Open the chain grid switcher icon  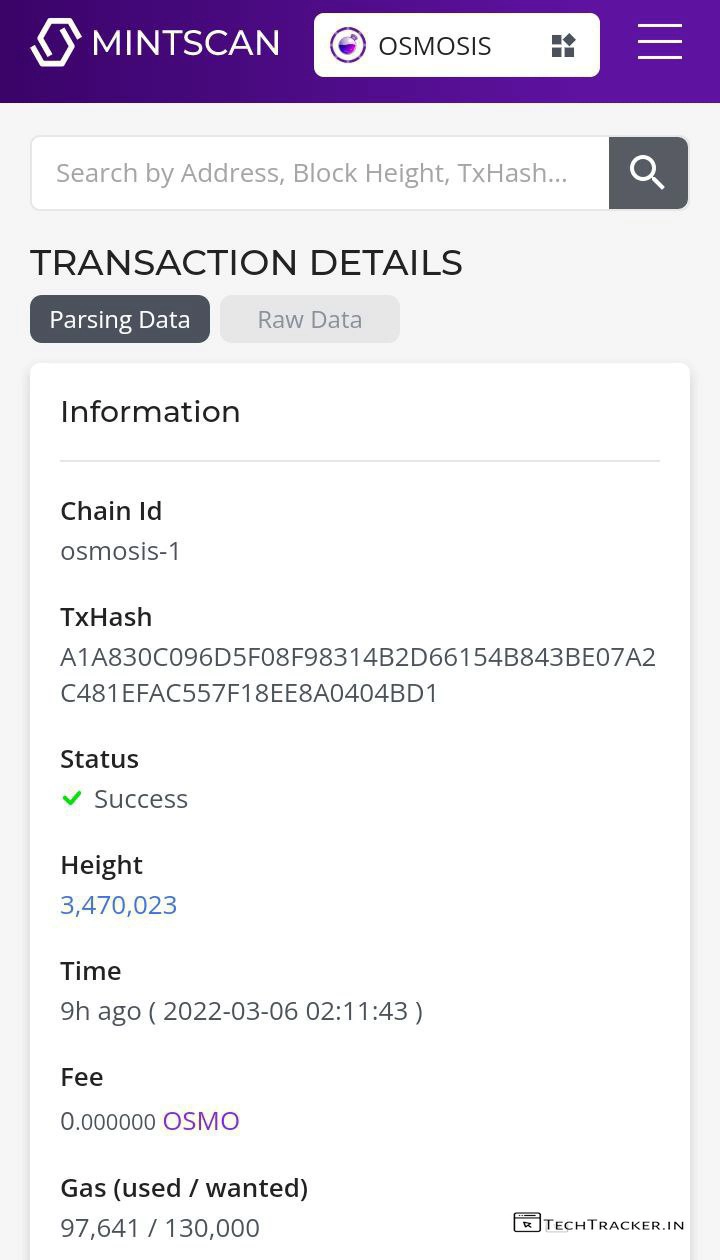click(x=563, y=45)
